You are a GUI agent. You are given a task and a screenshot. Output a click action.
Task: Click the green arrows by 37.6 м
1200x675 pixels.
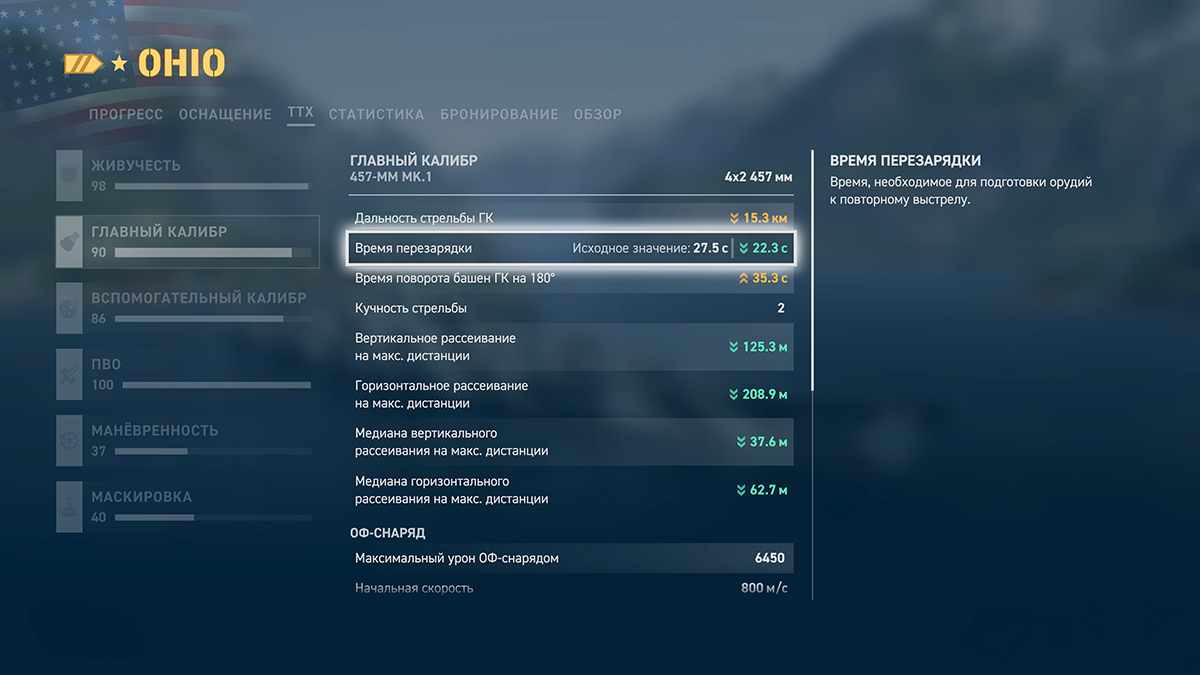coord(741,442)
